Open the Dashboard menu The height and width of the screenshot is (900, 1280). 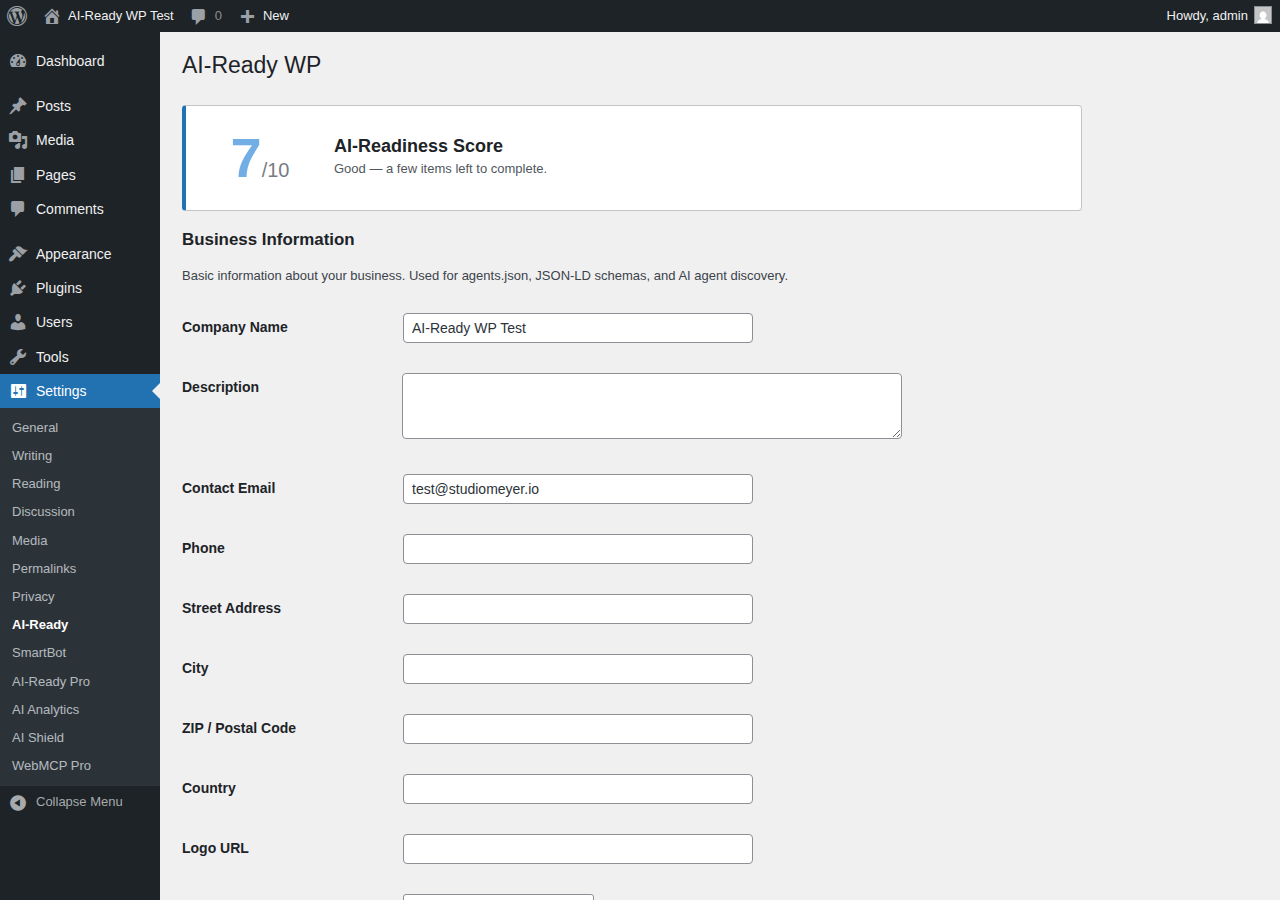pos(80,61)
